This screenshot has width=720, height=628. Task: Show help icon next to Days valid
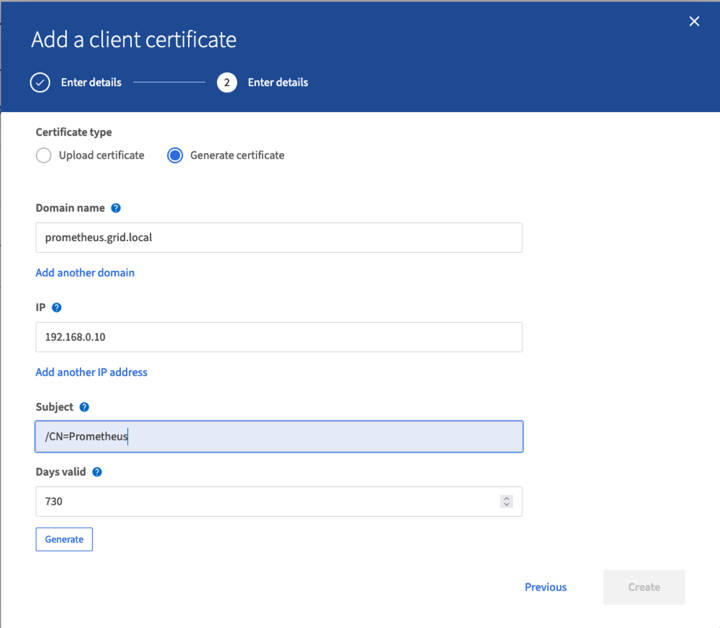[x=97, y=472]
